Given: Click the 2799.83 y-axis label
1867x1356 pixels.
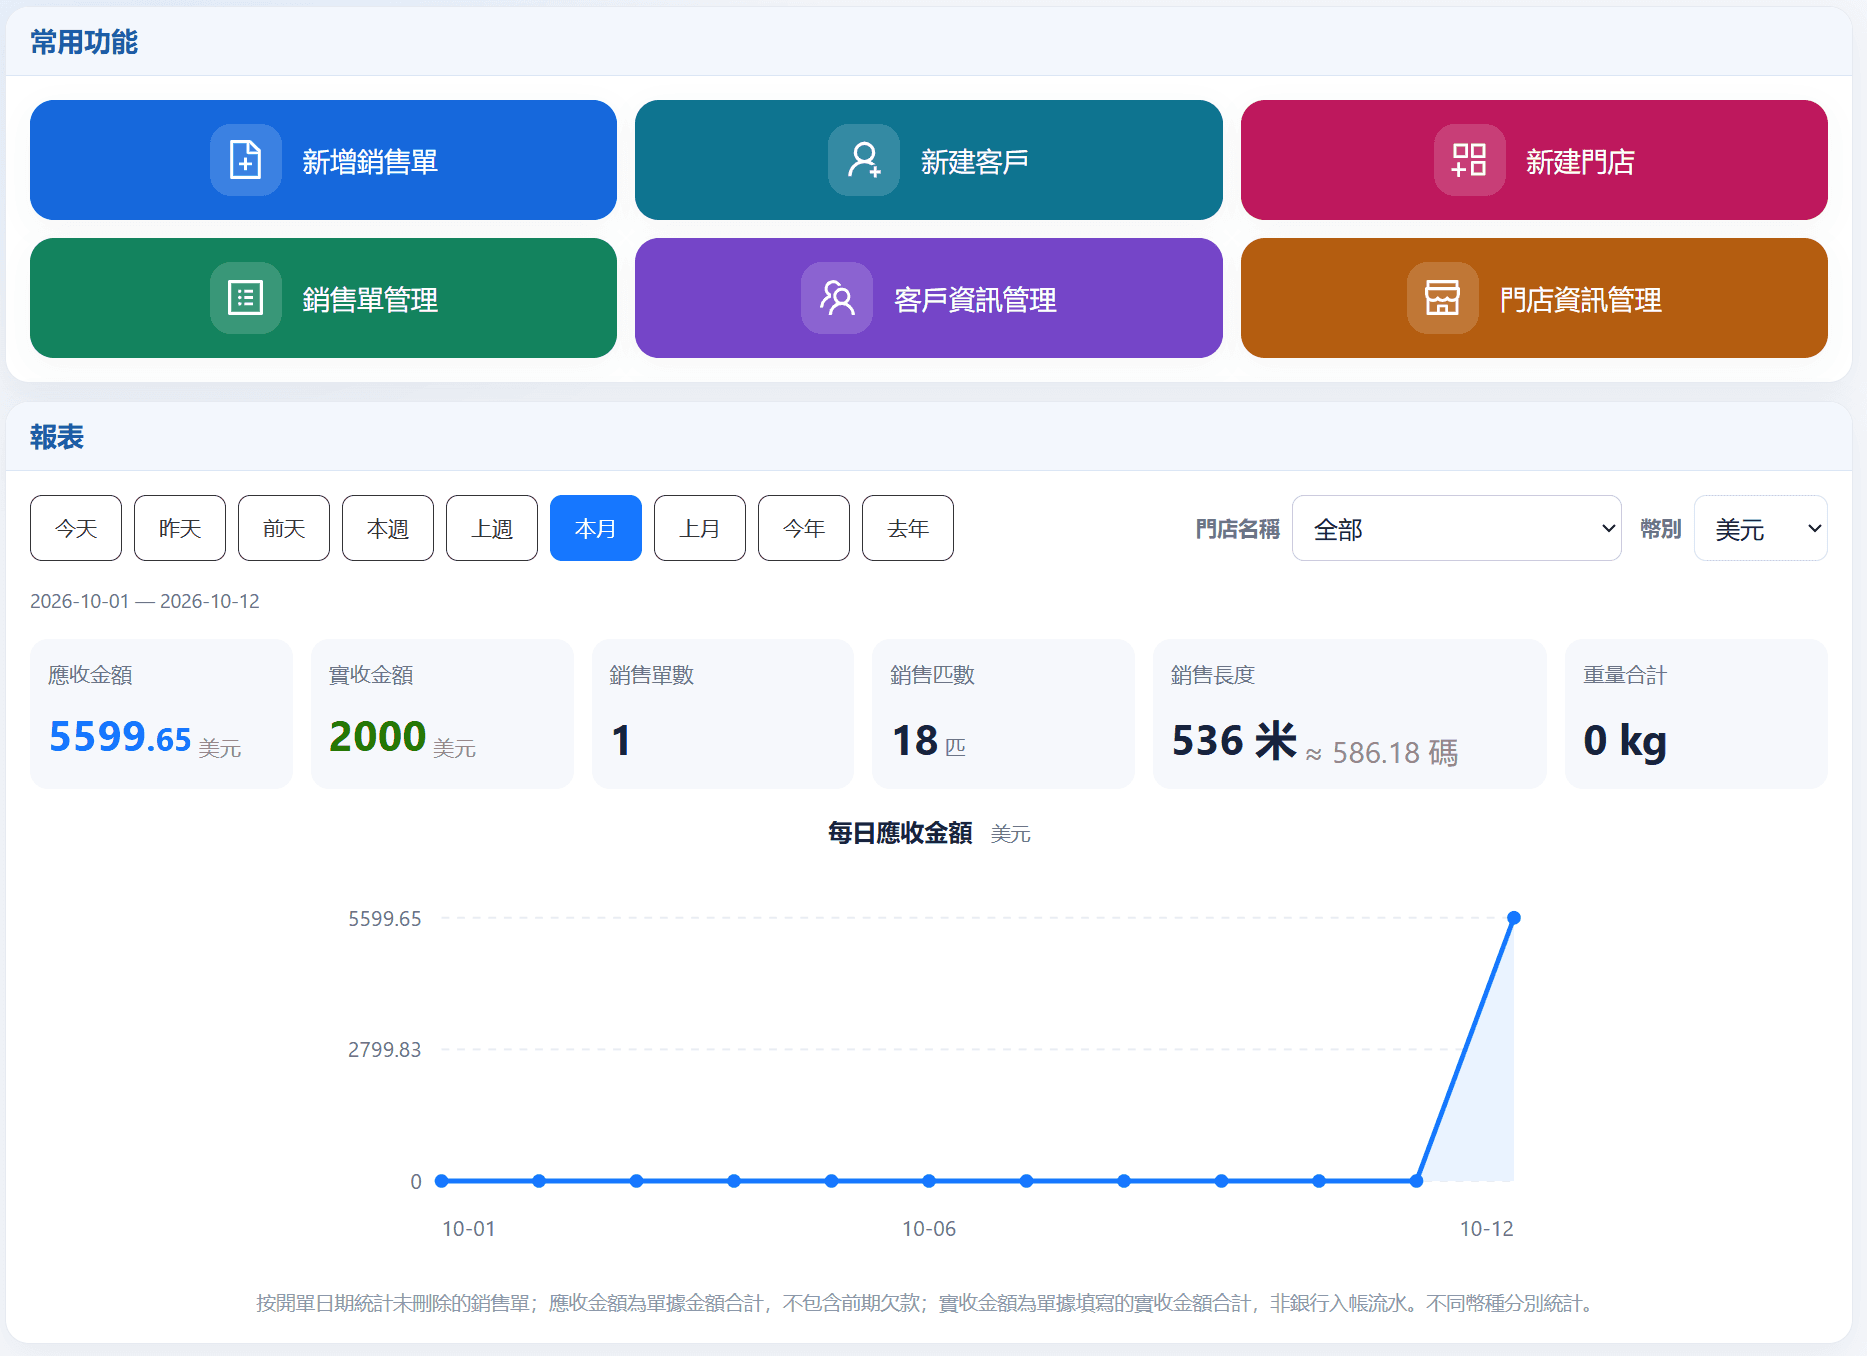Looking at the screenshot, I should pyautogui.click(x=385, y=1050).
